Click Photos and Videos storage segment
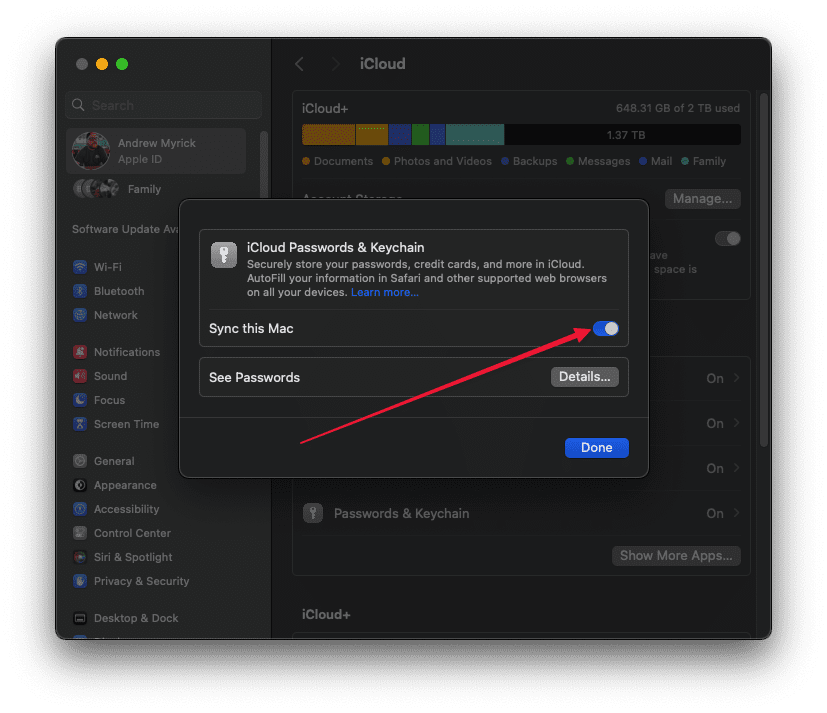 [x=372, y=134]
